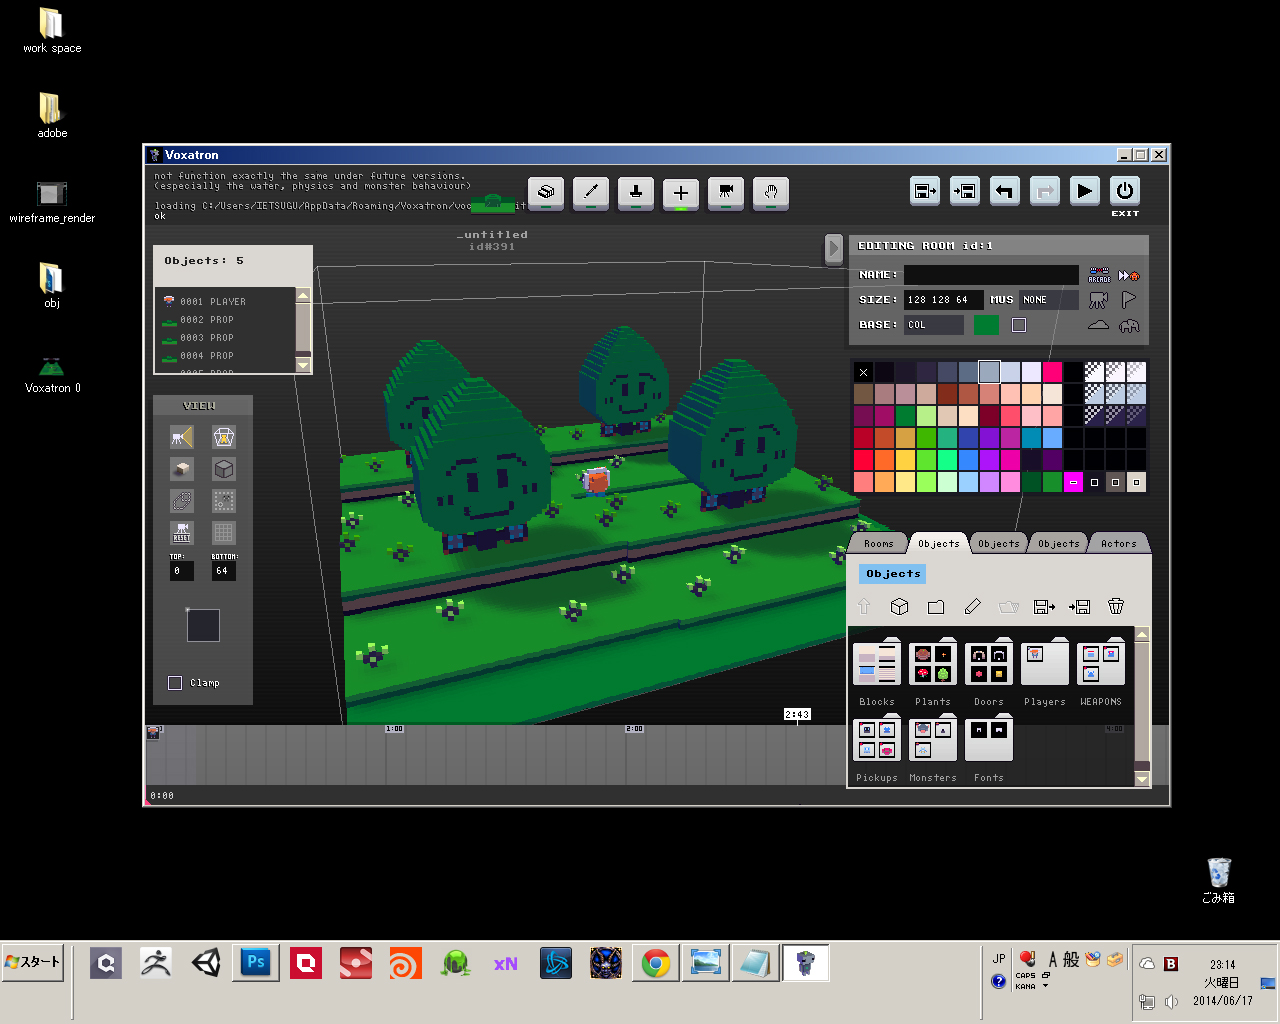
Task: Select the stamp tool in top toolbar
Action: 636,192
